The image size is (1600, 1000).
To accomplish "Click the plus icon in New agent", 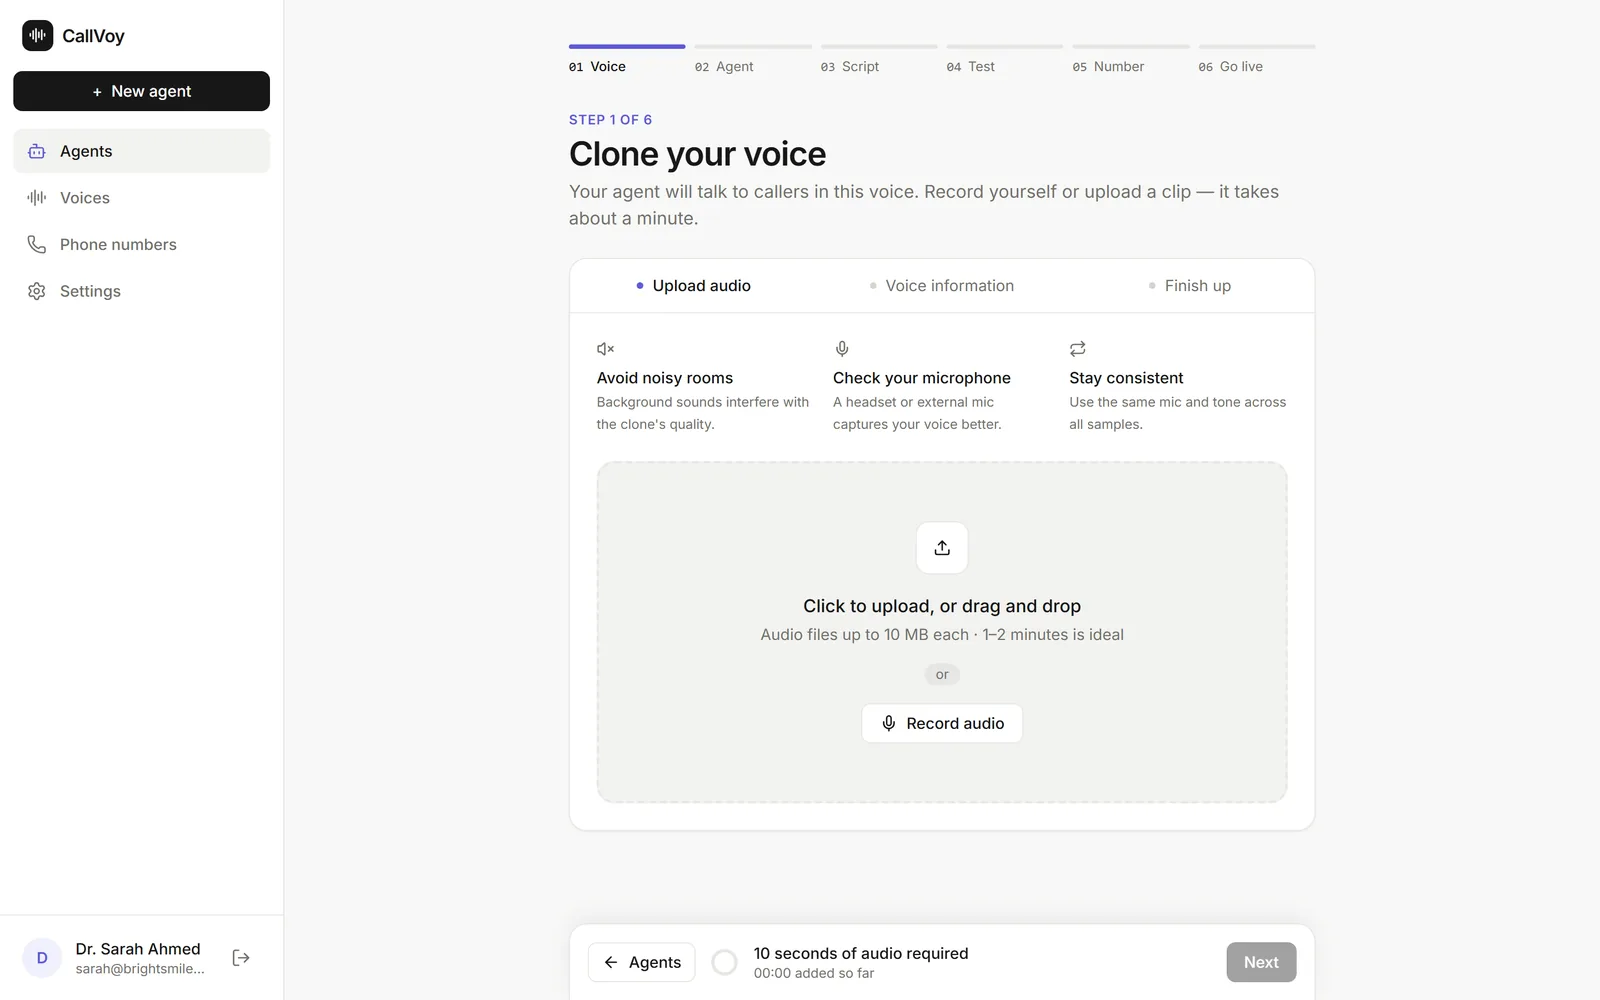I will tap(97, 92).
